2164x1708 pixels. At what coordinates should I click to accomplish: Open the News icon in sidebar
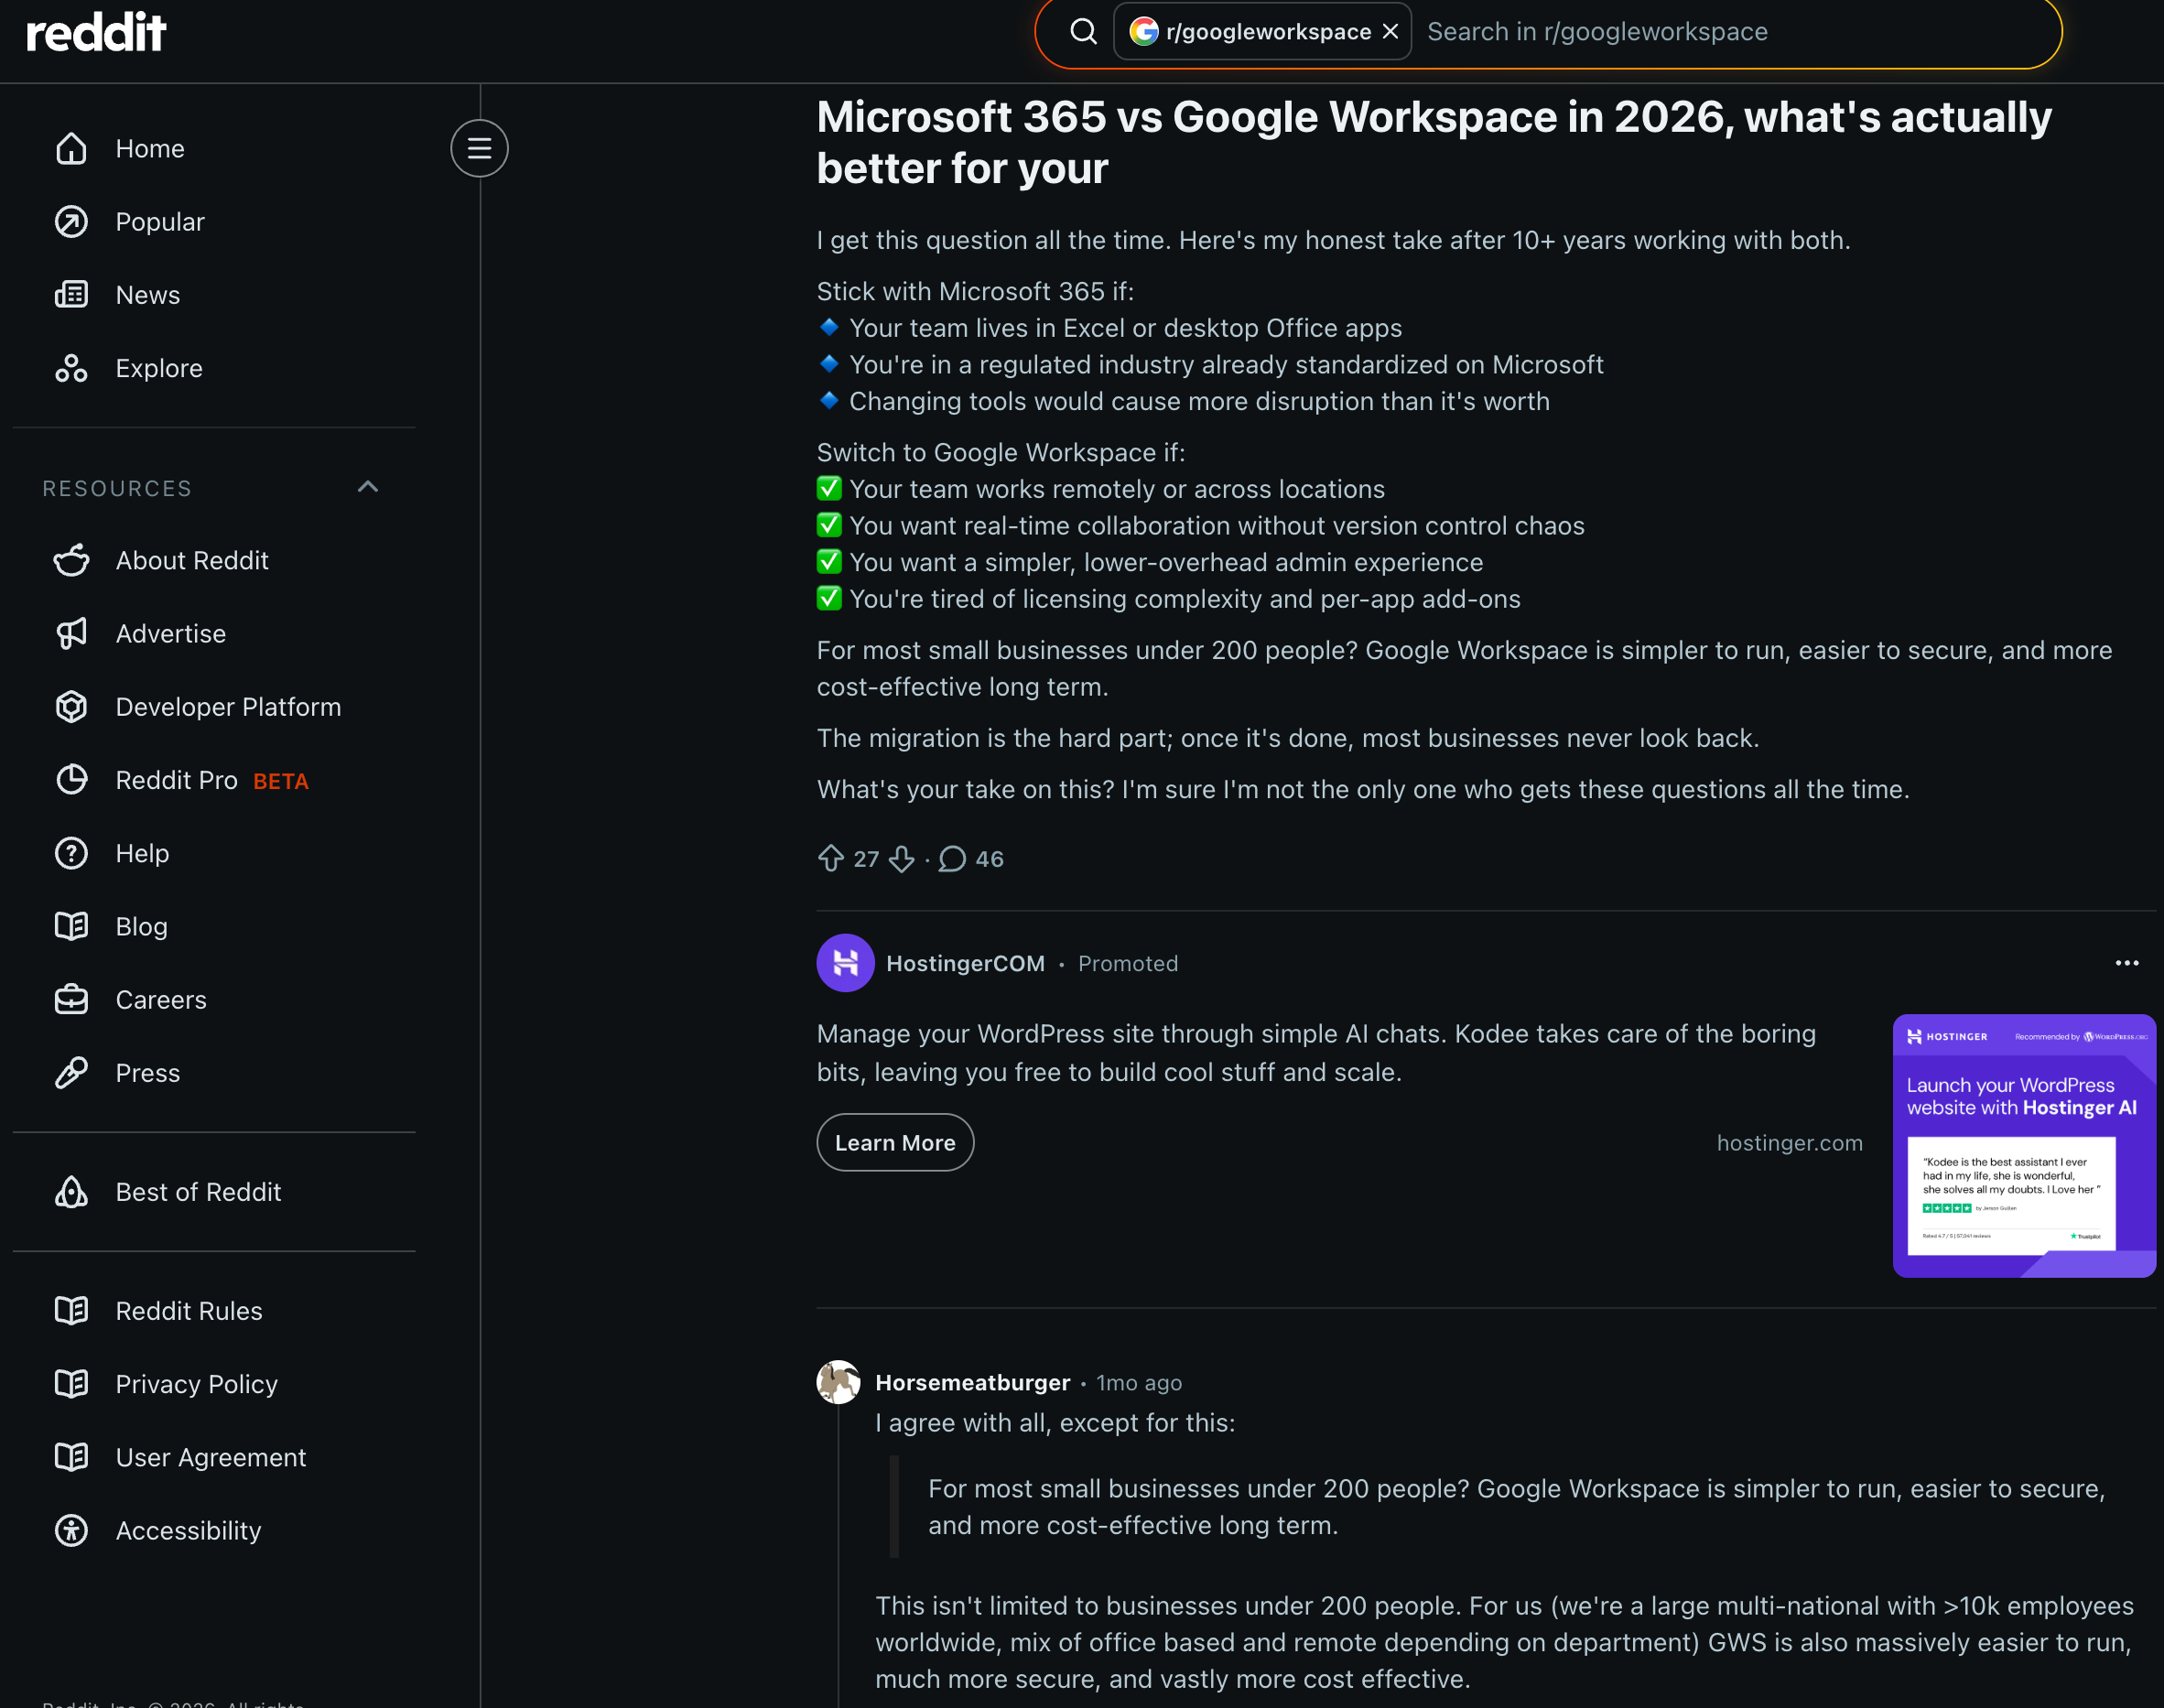71,294
